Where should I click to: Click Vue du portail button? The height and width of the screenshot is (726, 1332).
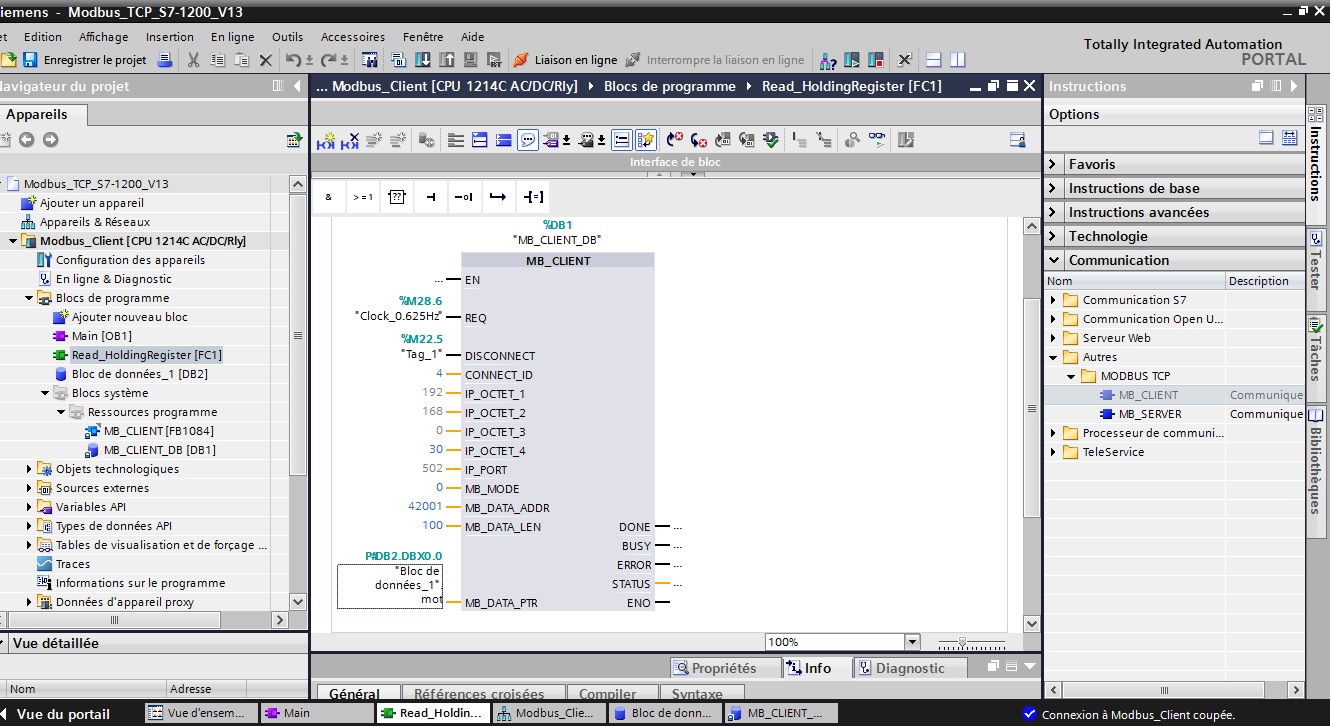(63, 714)
